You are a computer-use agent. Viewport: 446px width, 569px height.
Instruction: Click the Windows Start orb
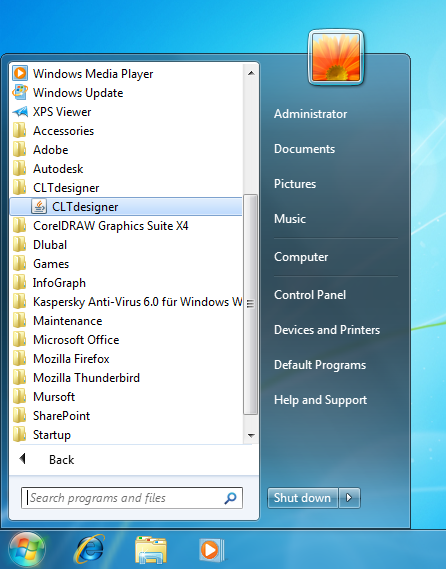point(26,550)
